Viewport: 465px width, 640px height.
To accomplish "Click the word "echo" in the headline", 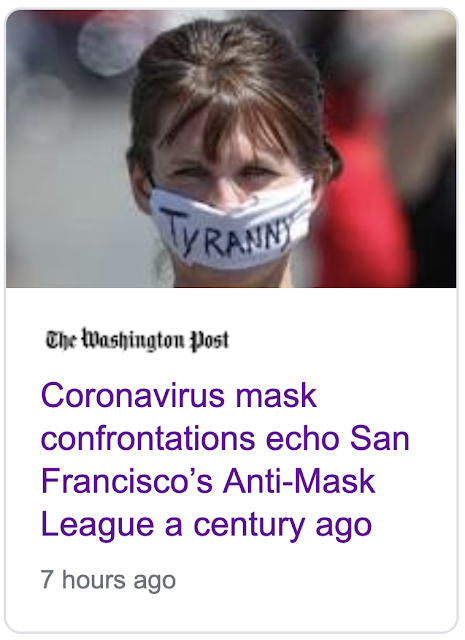I will pyautogui.click(x=303, y=438).
